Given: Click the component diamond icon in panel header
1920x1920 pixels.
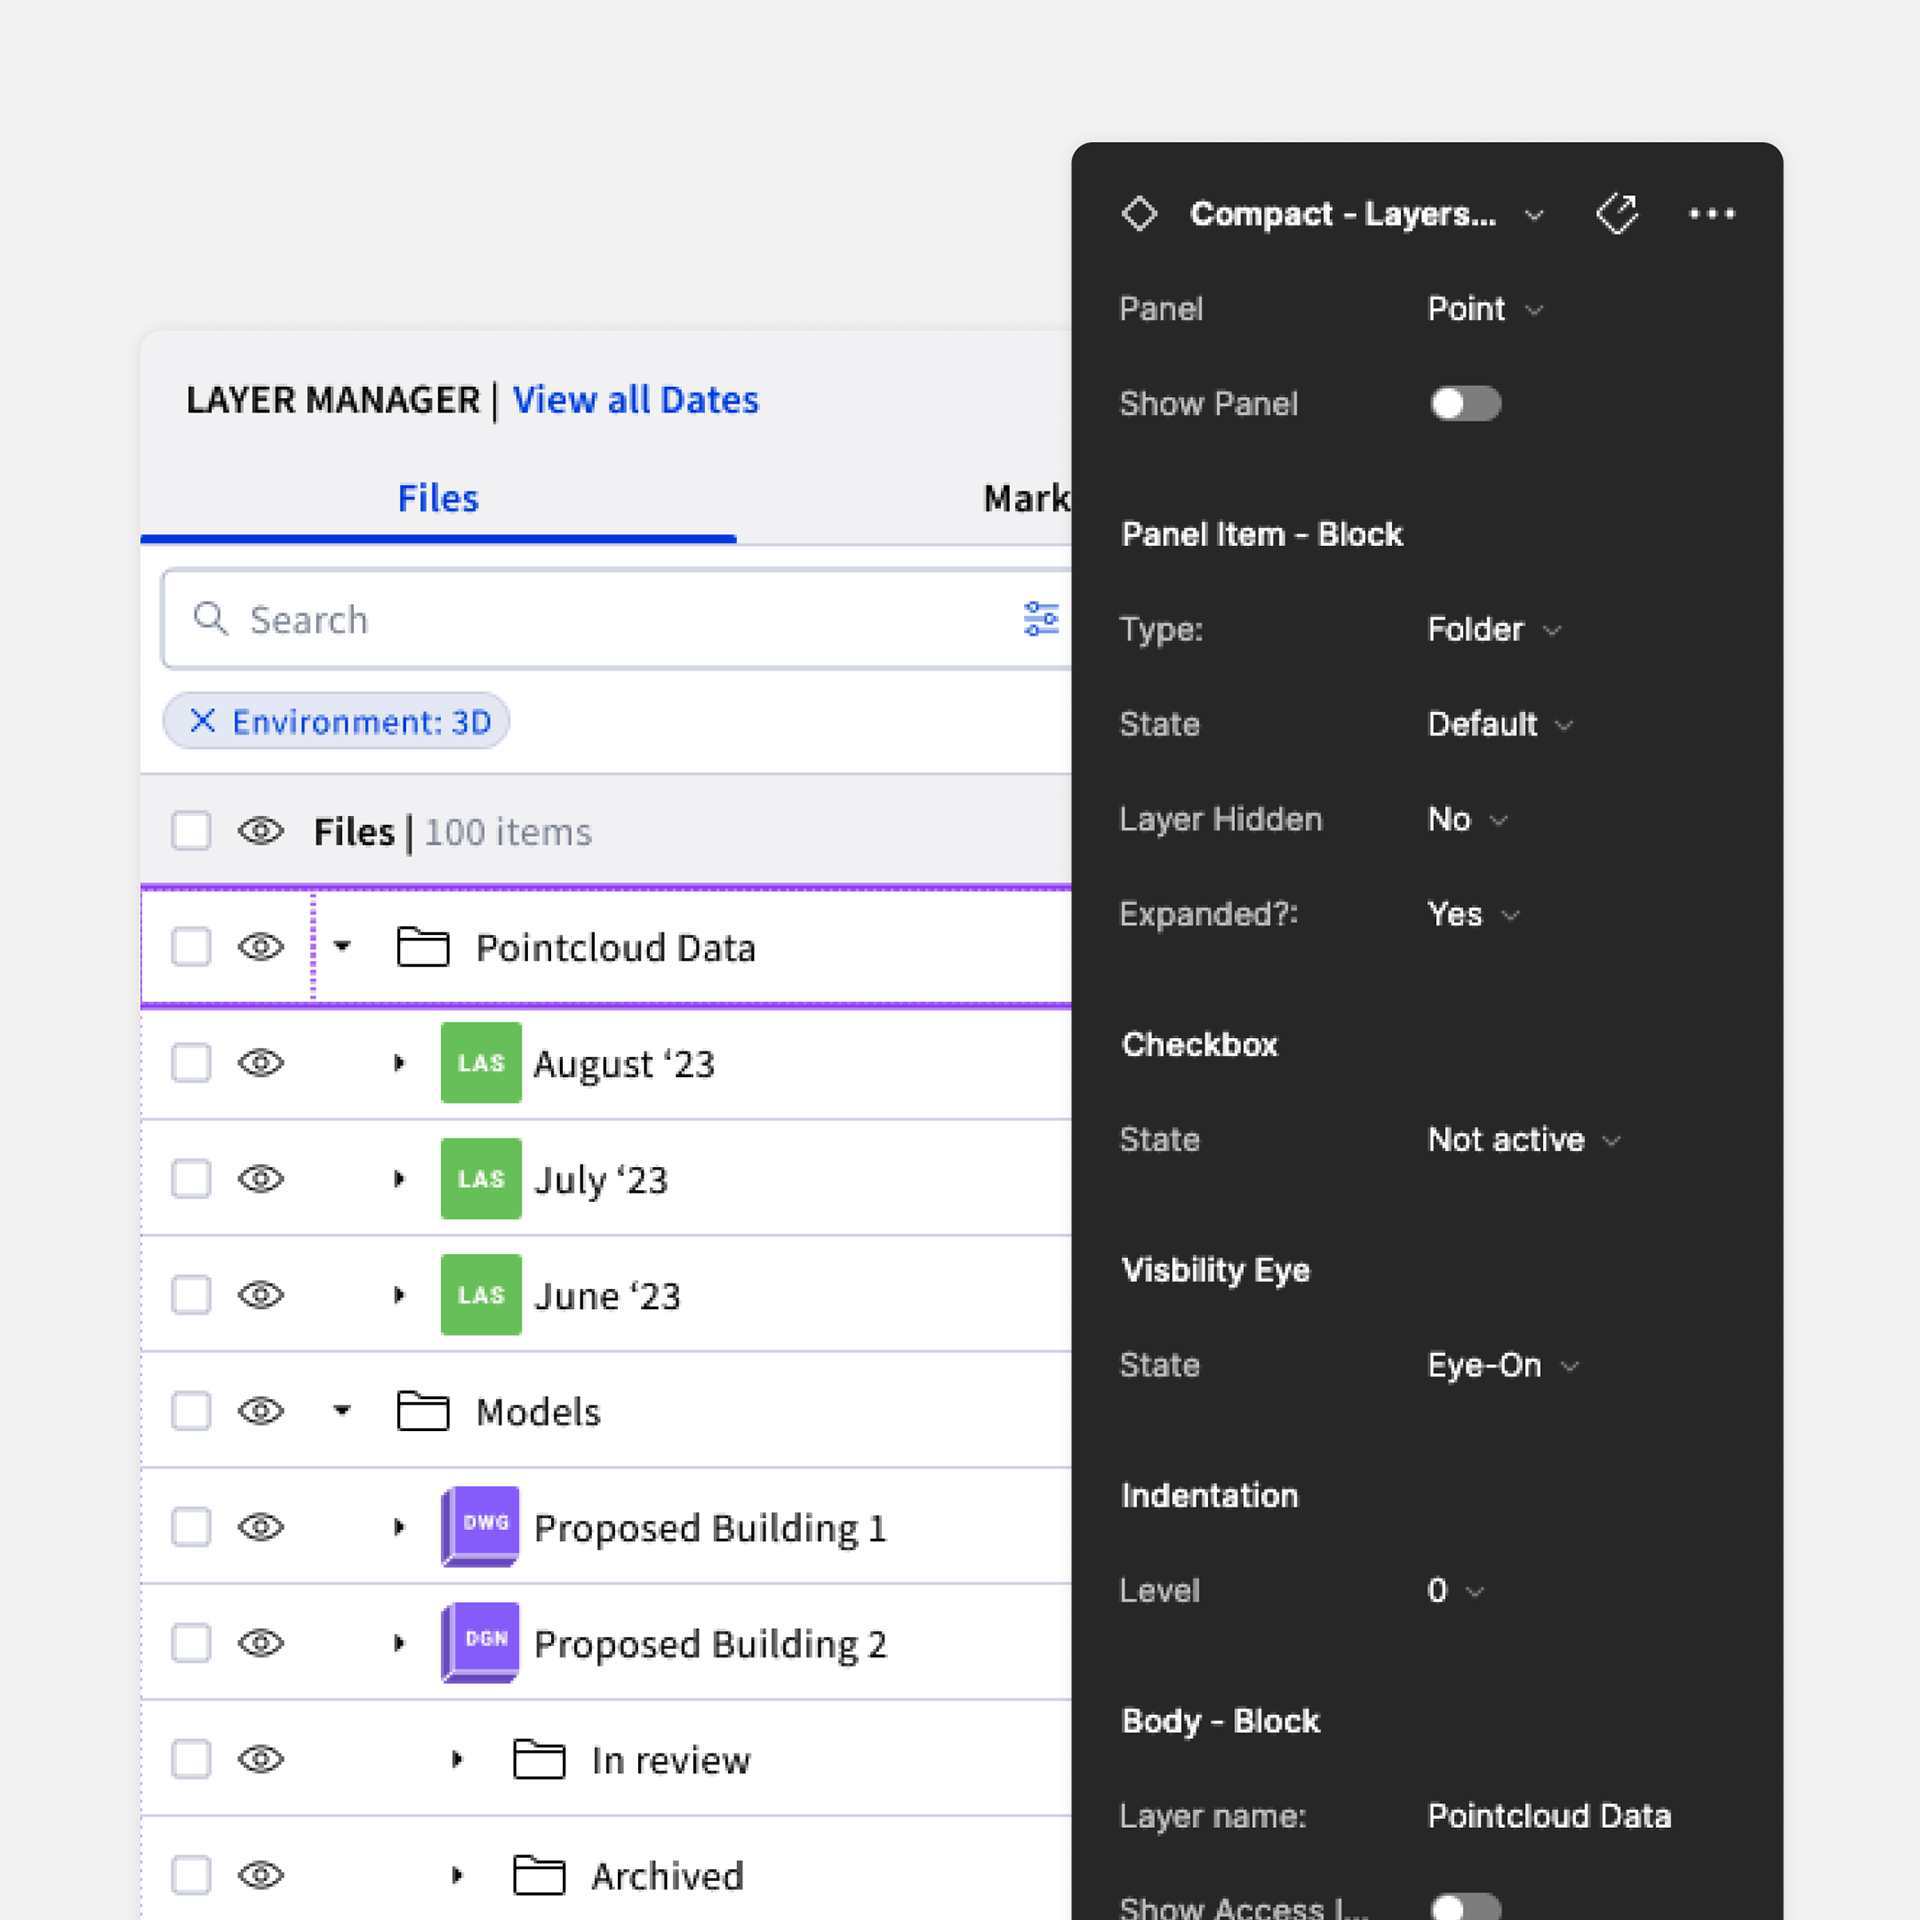Looking at the screenshot, I should [x=1139, y=214].
